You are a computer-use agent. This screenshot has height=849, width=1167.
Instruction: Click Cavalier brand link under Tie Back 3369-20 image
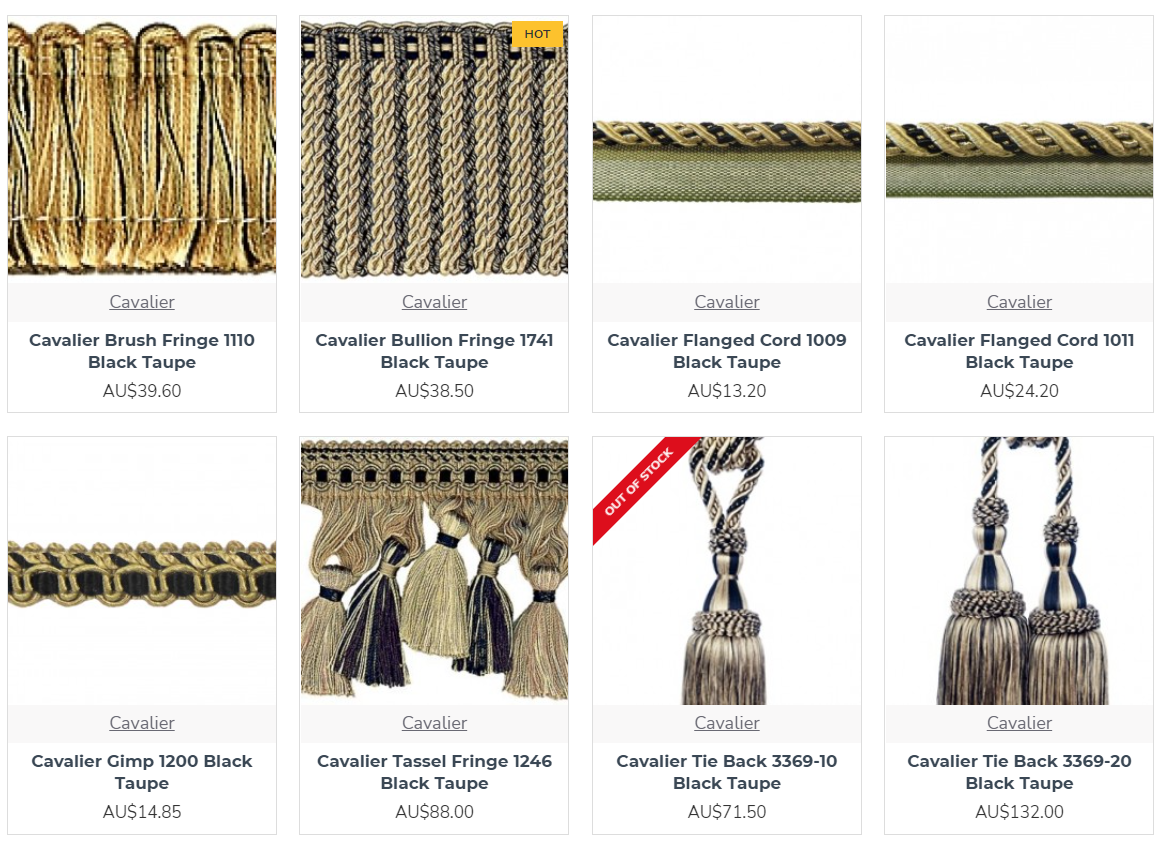click(x=1019, y=723)
